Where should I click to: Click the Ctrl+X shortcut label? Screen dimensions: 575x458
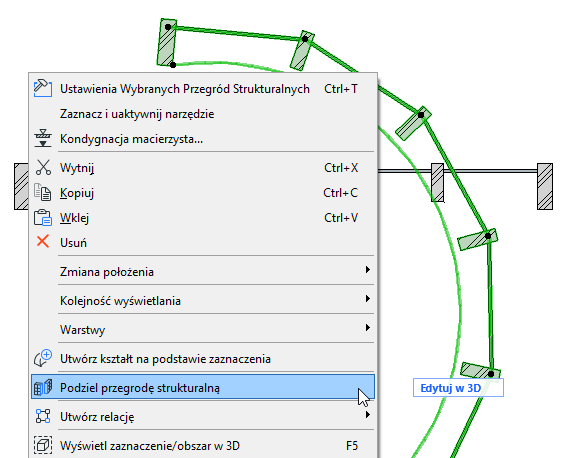(x=341, y=168)
